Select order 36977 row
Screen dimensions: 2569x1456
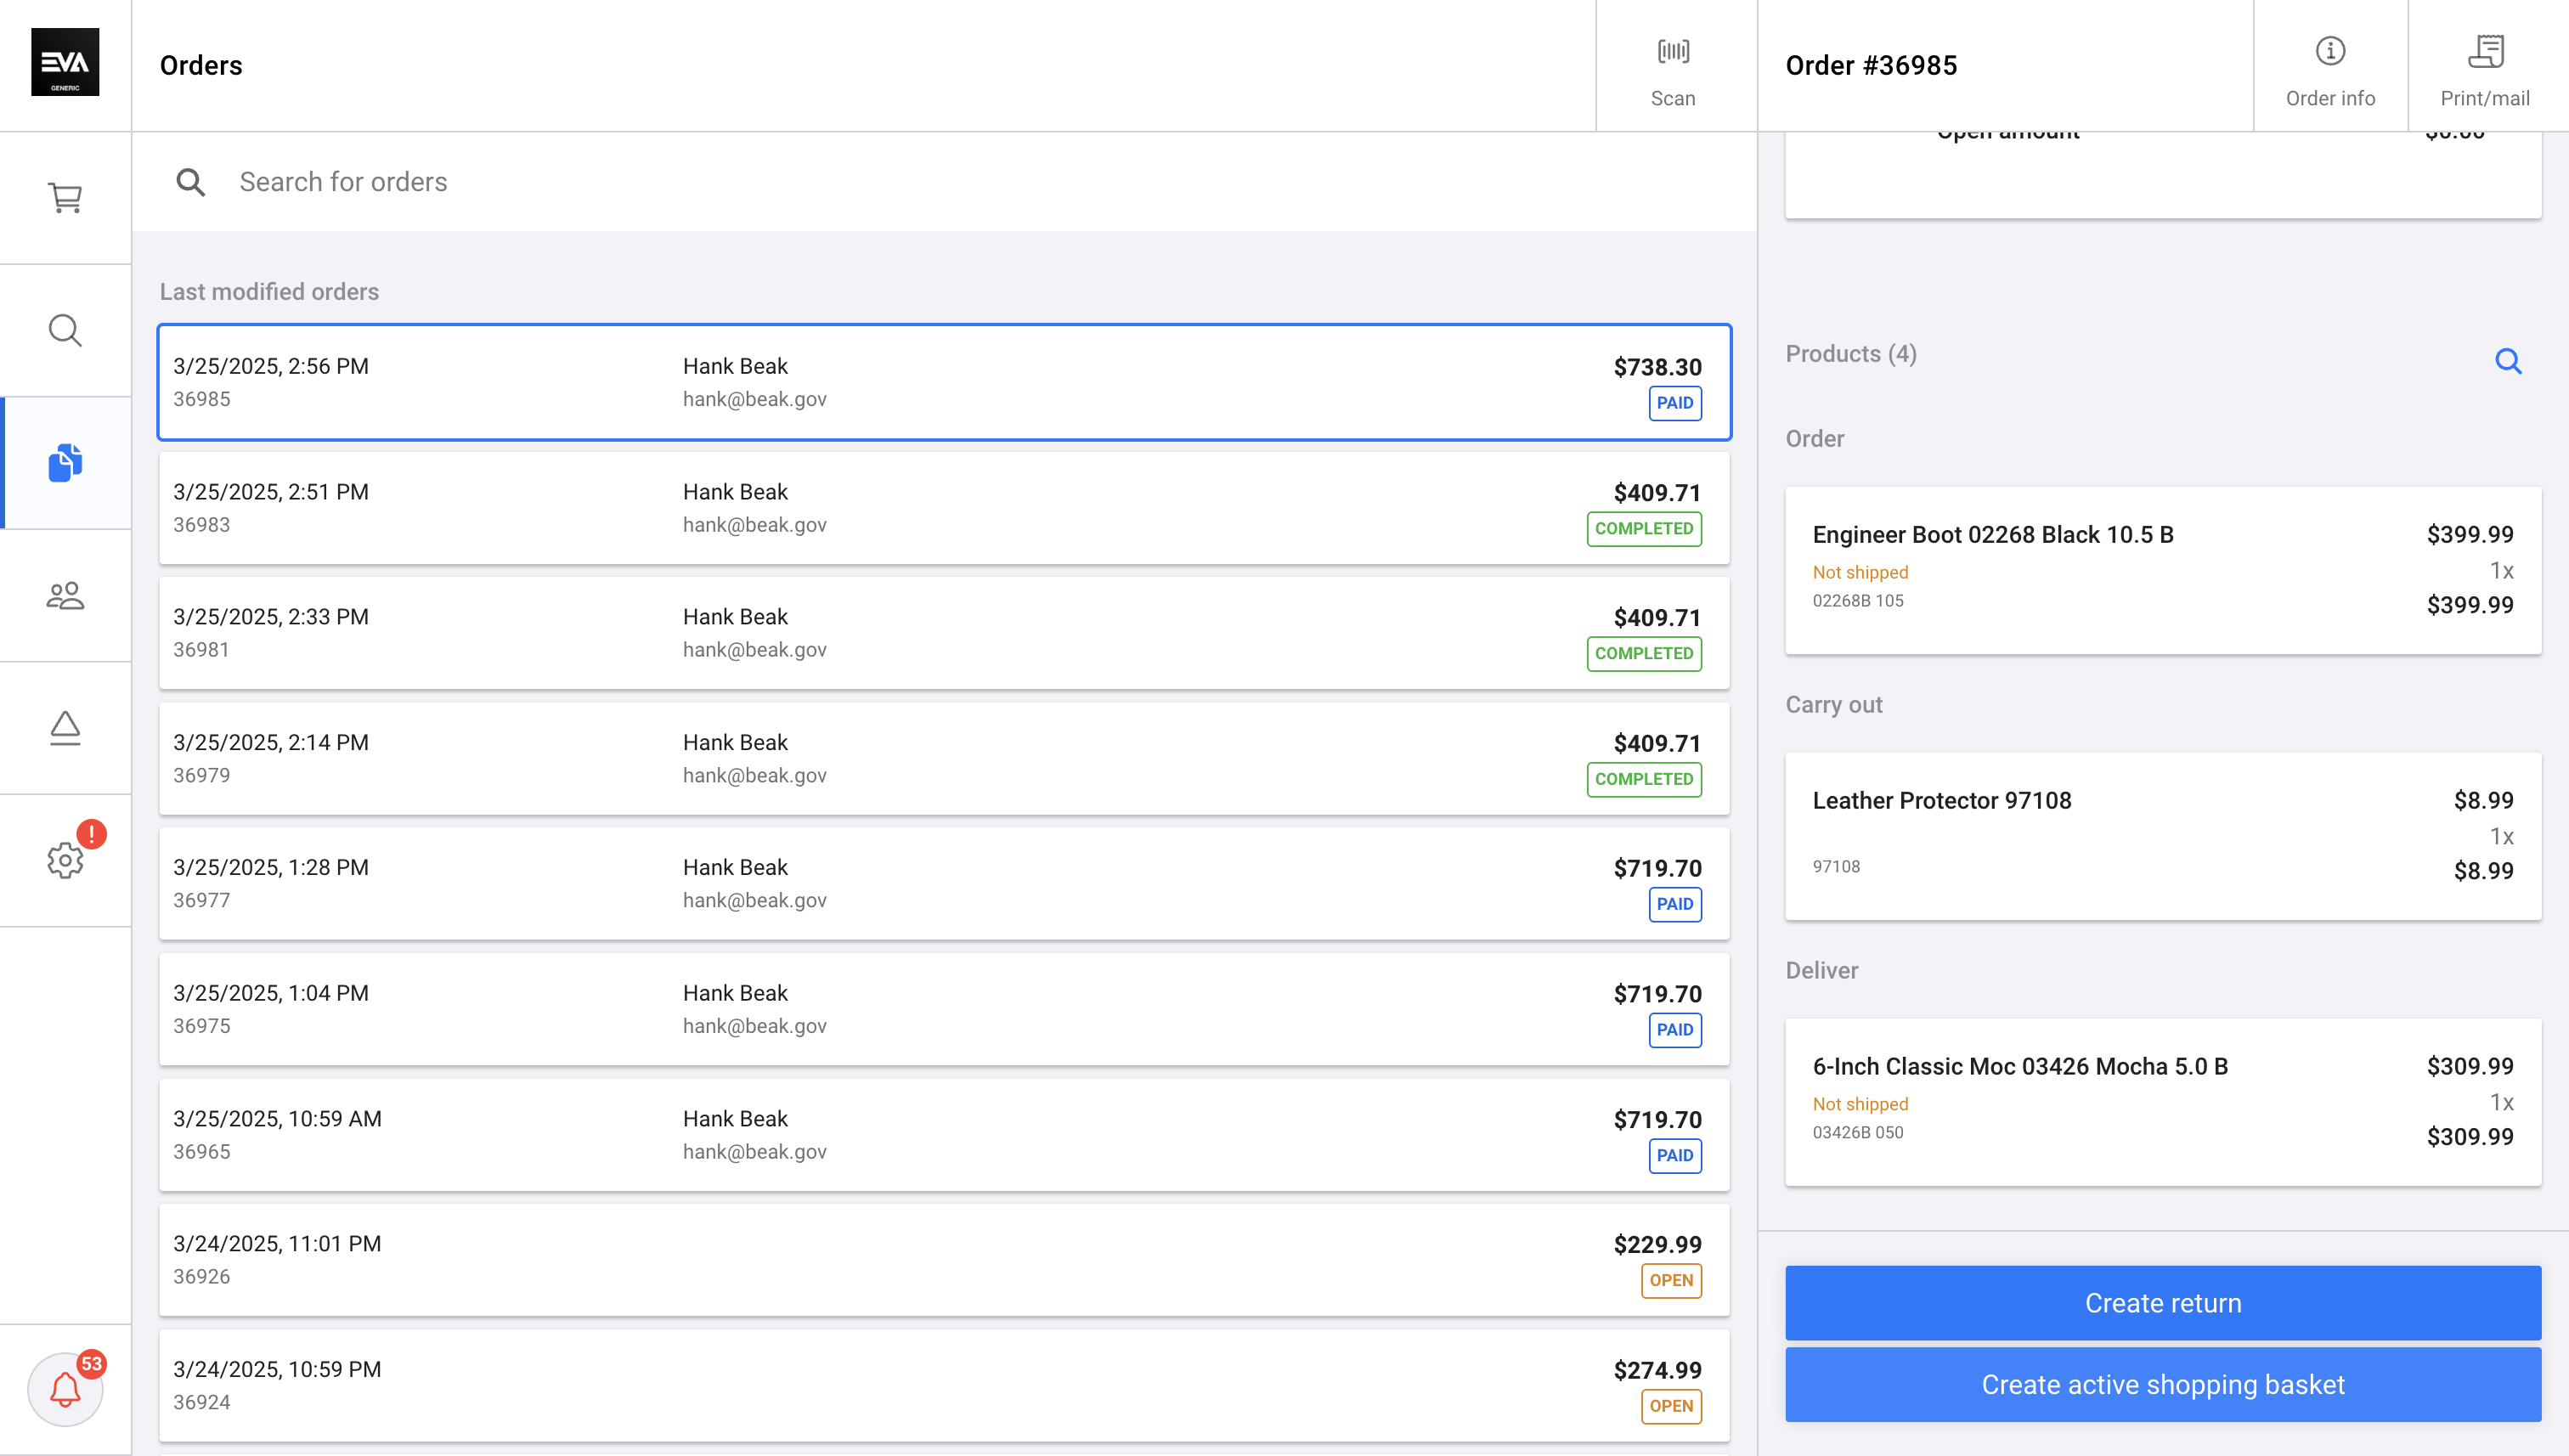click(x=944, y=883)
